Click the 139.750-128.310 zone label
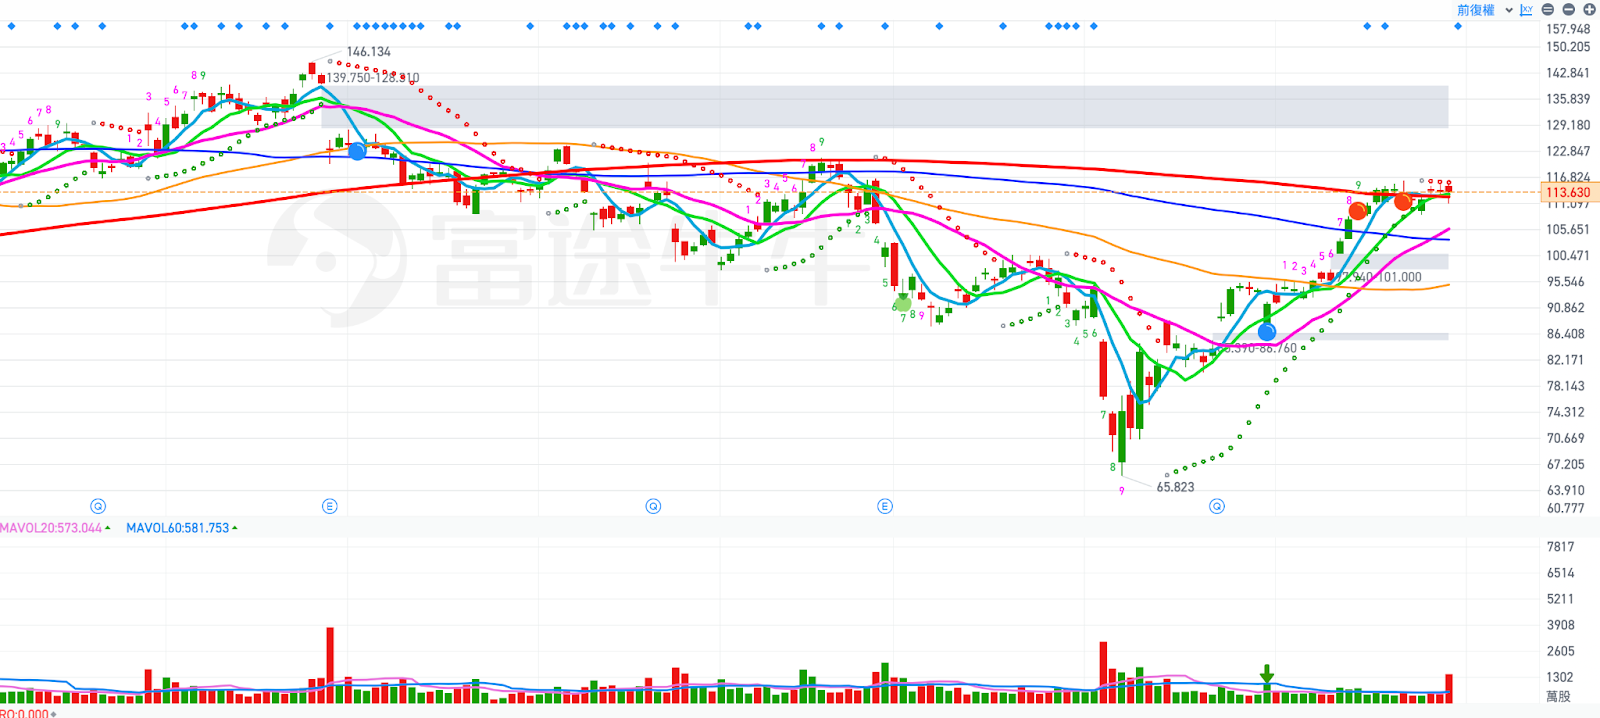Image resolution: width=1600 pixels, height=718 pixels. click(x=373, y=77)
